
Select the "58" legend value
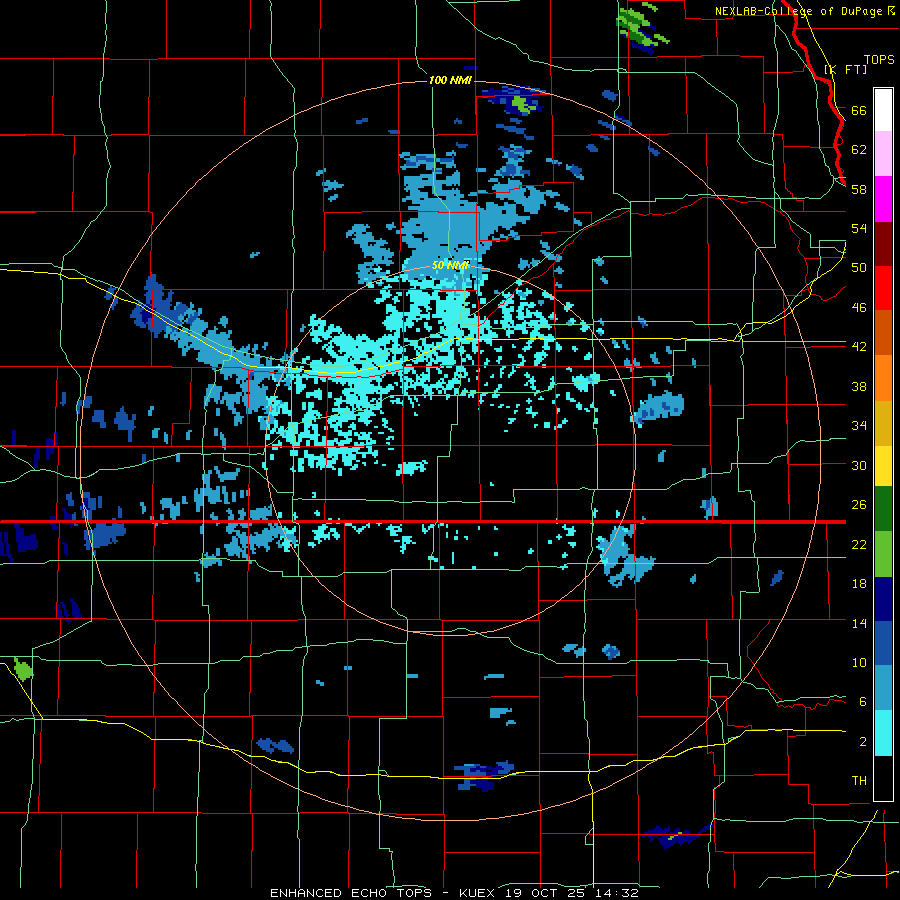click(x=859, y=189)
